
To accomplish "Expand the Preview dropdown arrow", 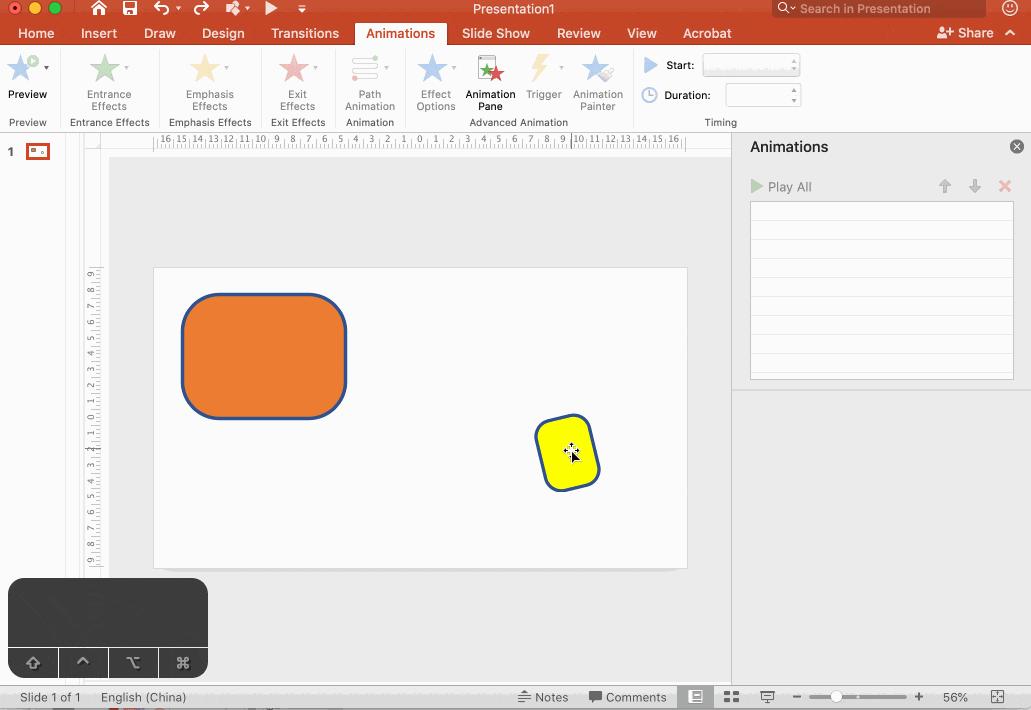I will tap(46, 68).
